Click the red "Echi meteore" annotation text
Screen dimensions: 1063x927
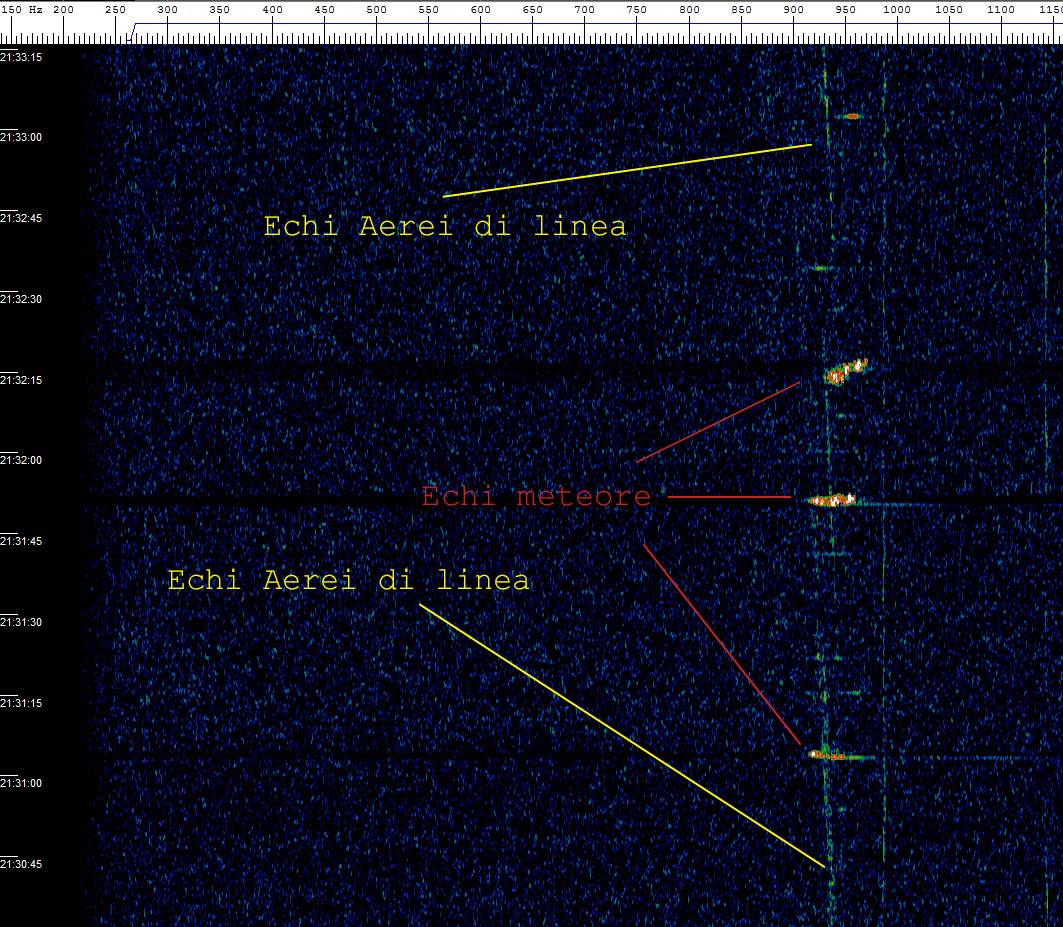coord(536,496)
